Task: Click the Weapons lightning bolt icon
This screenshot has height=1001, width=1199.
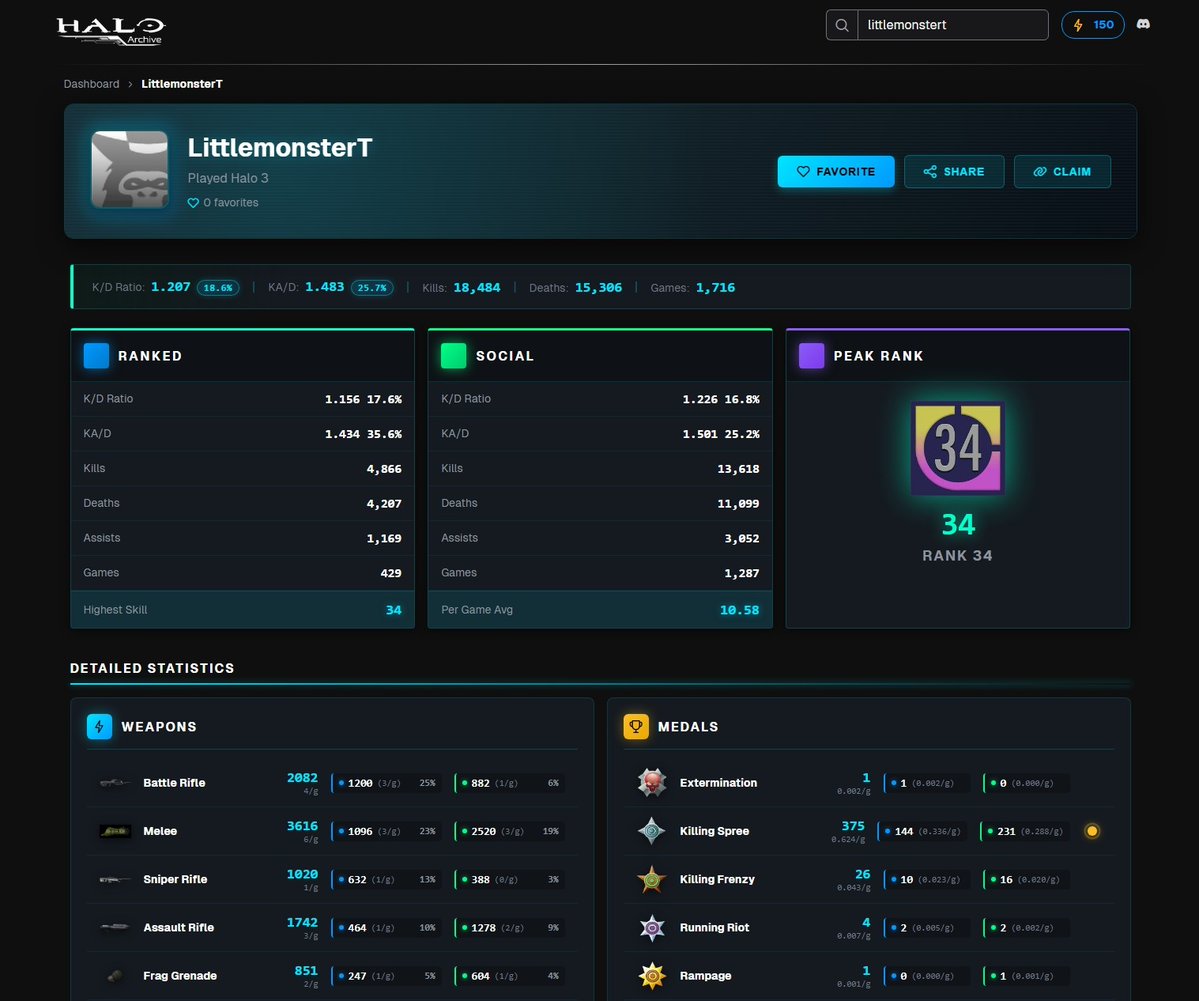Action: (99, 726)
